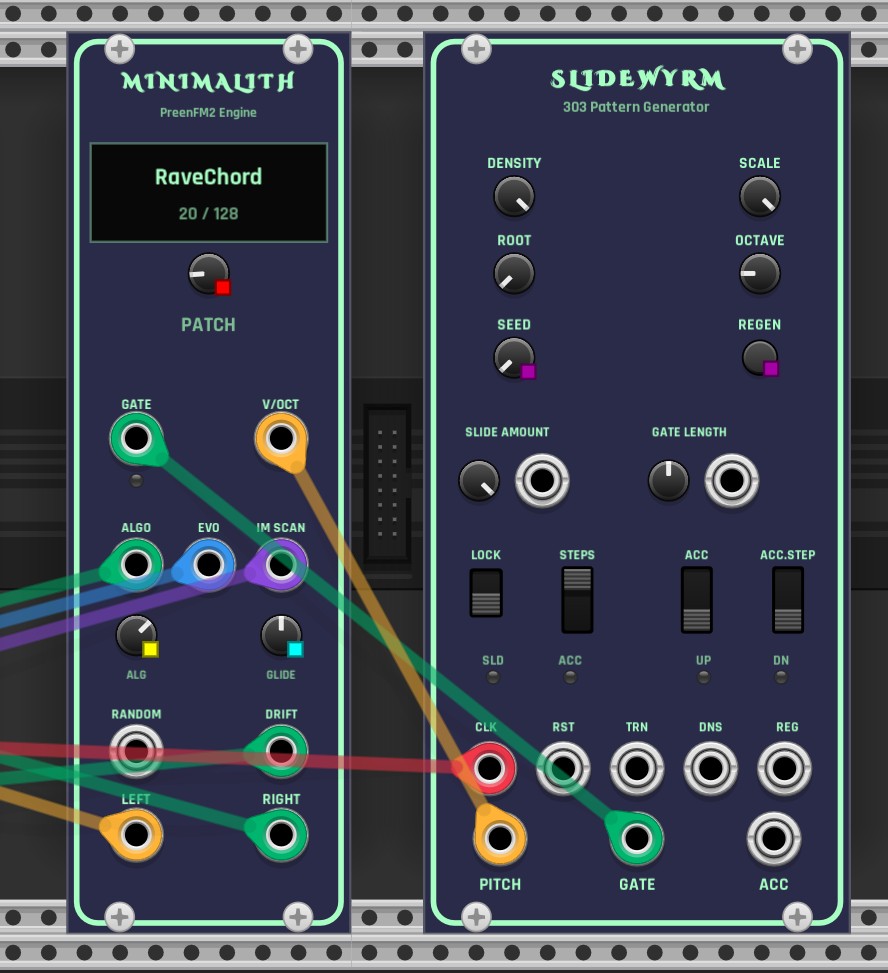Click the GATE input jack on Minimalith
Screen dimensions: 888x973
pyautogui.click(x=136, y=439)
